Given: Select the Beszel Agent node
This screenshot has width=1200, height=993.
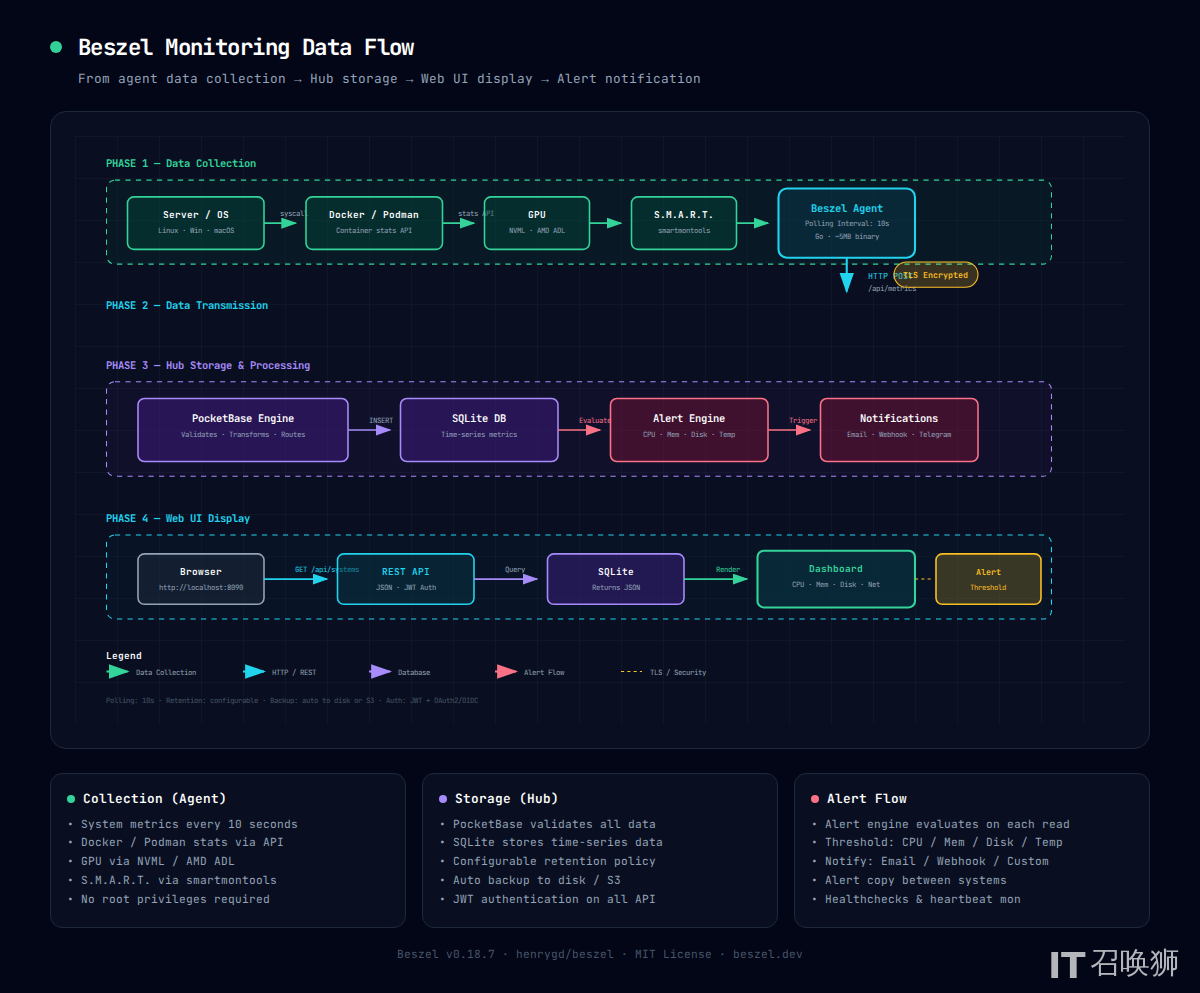Looking at the screenshot, I should 846,223.
